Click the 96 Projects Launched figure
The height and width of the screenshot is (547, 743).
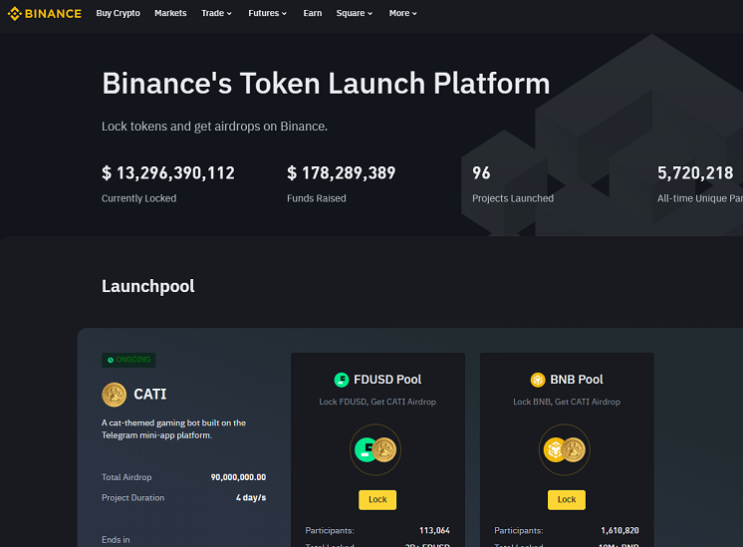coord(481,173)
